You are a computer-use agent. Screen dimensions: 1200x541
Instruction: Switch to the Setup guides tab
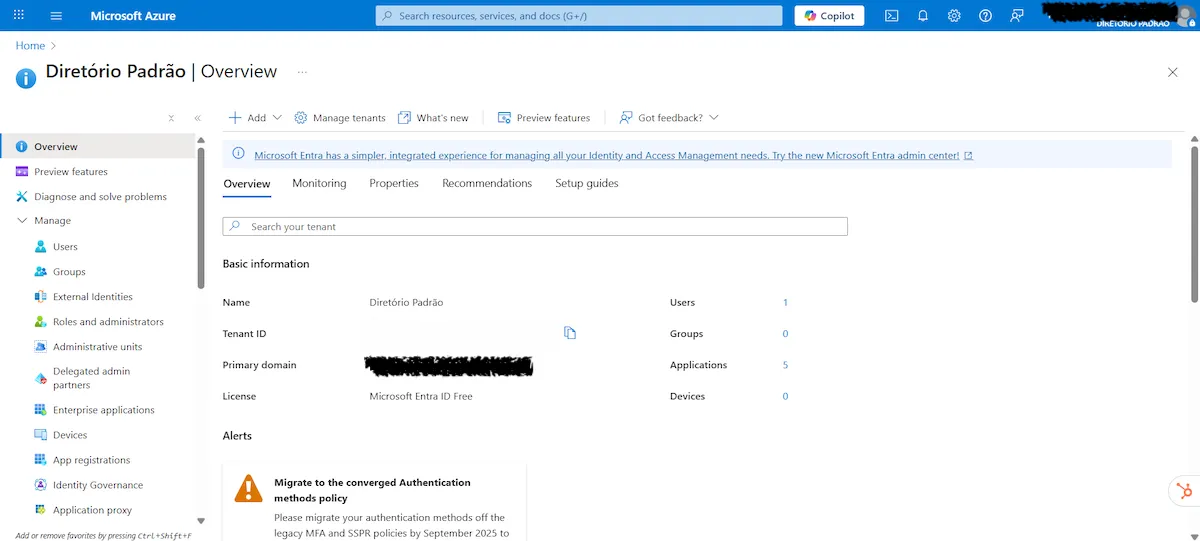click(x=587, y=183)
